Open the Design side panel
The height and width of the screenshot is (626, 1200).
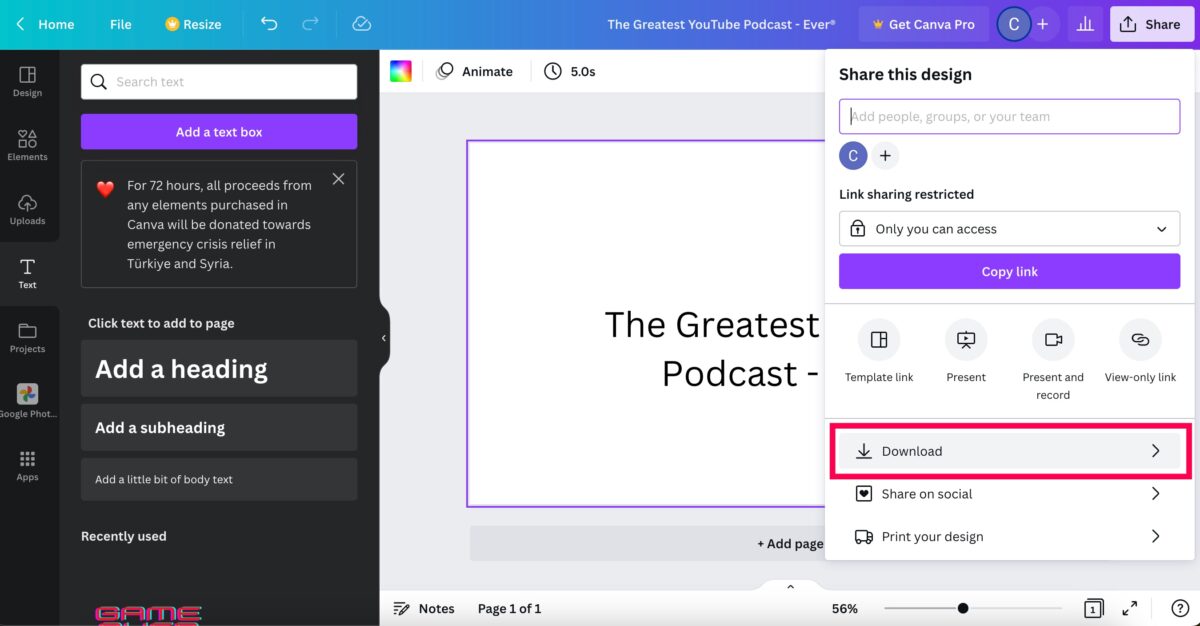tap(27, 82)
